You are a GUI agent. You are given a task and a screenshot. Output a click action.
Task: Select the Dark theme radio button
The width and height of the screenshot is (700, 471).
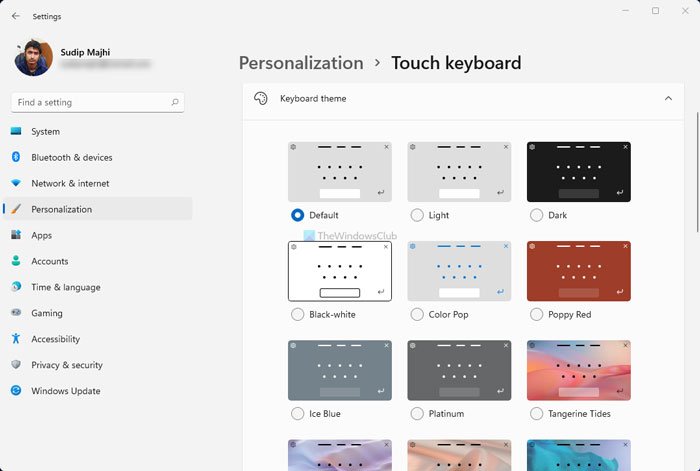pyautogui.click(x=537, y=215)
